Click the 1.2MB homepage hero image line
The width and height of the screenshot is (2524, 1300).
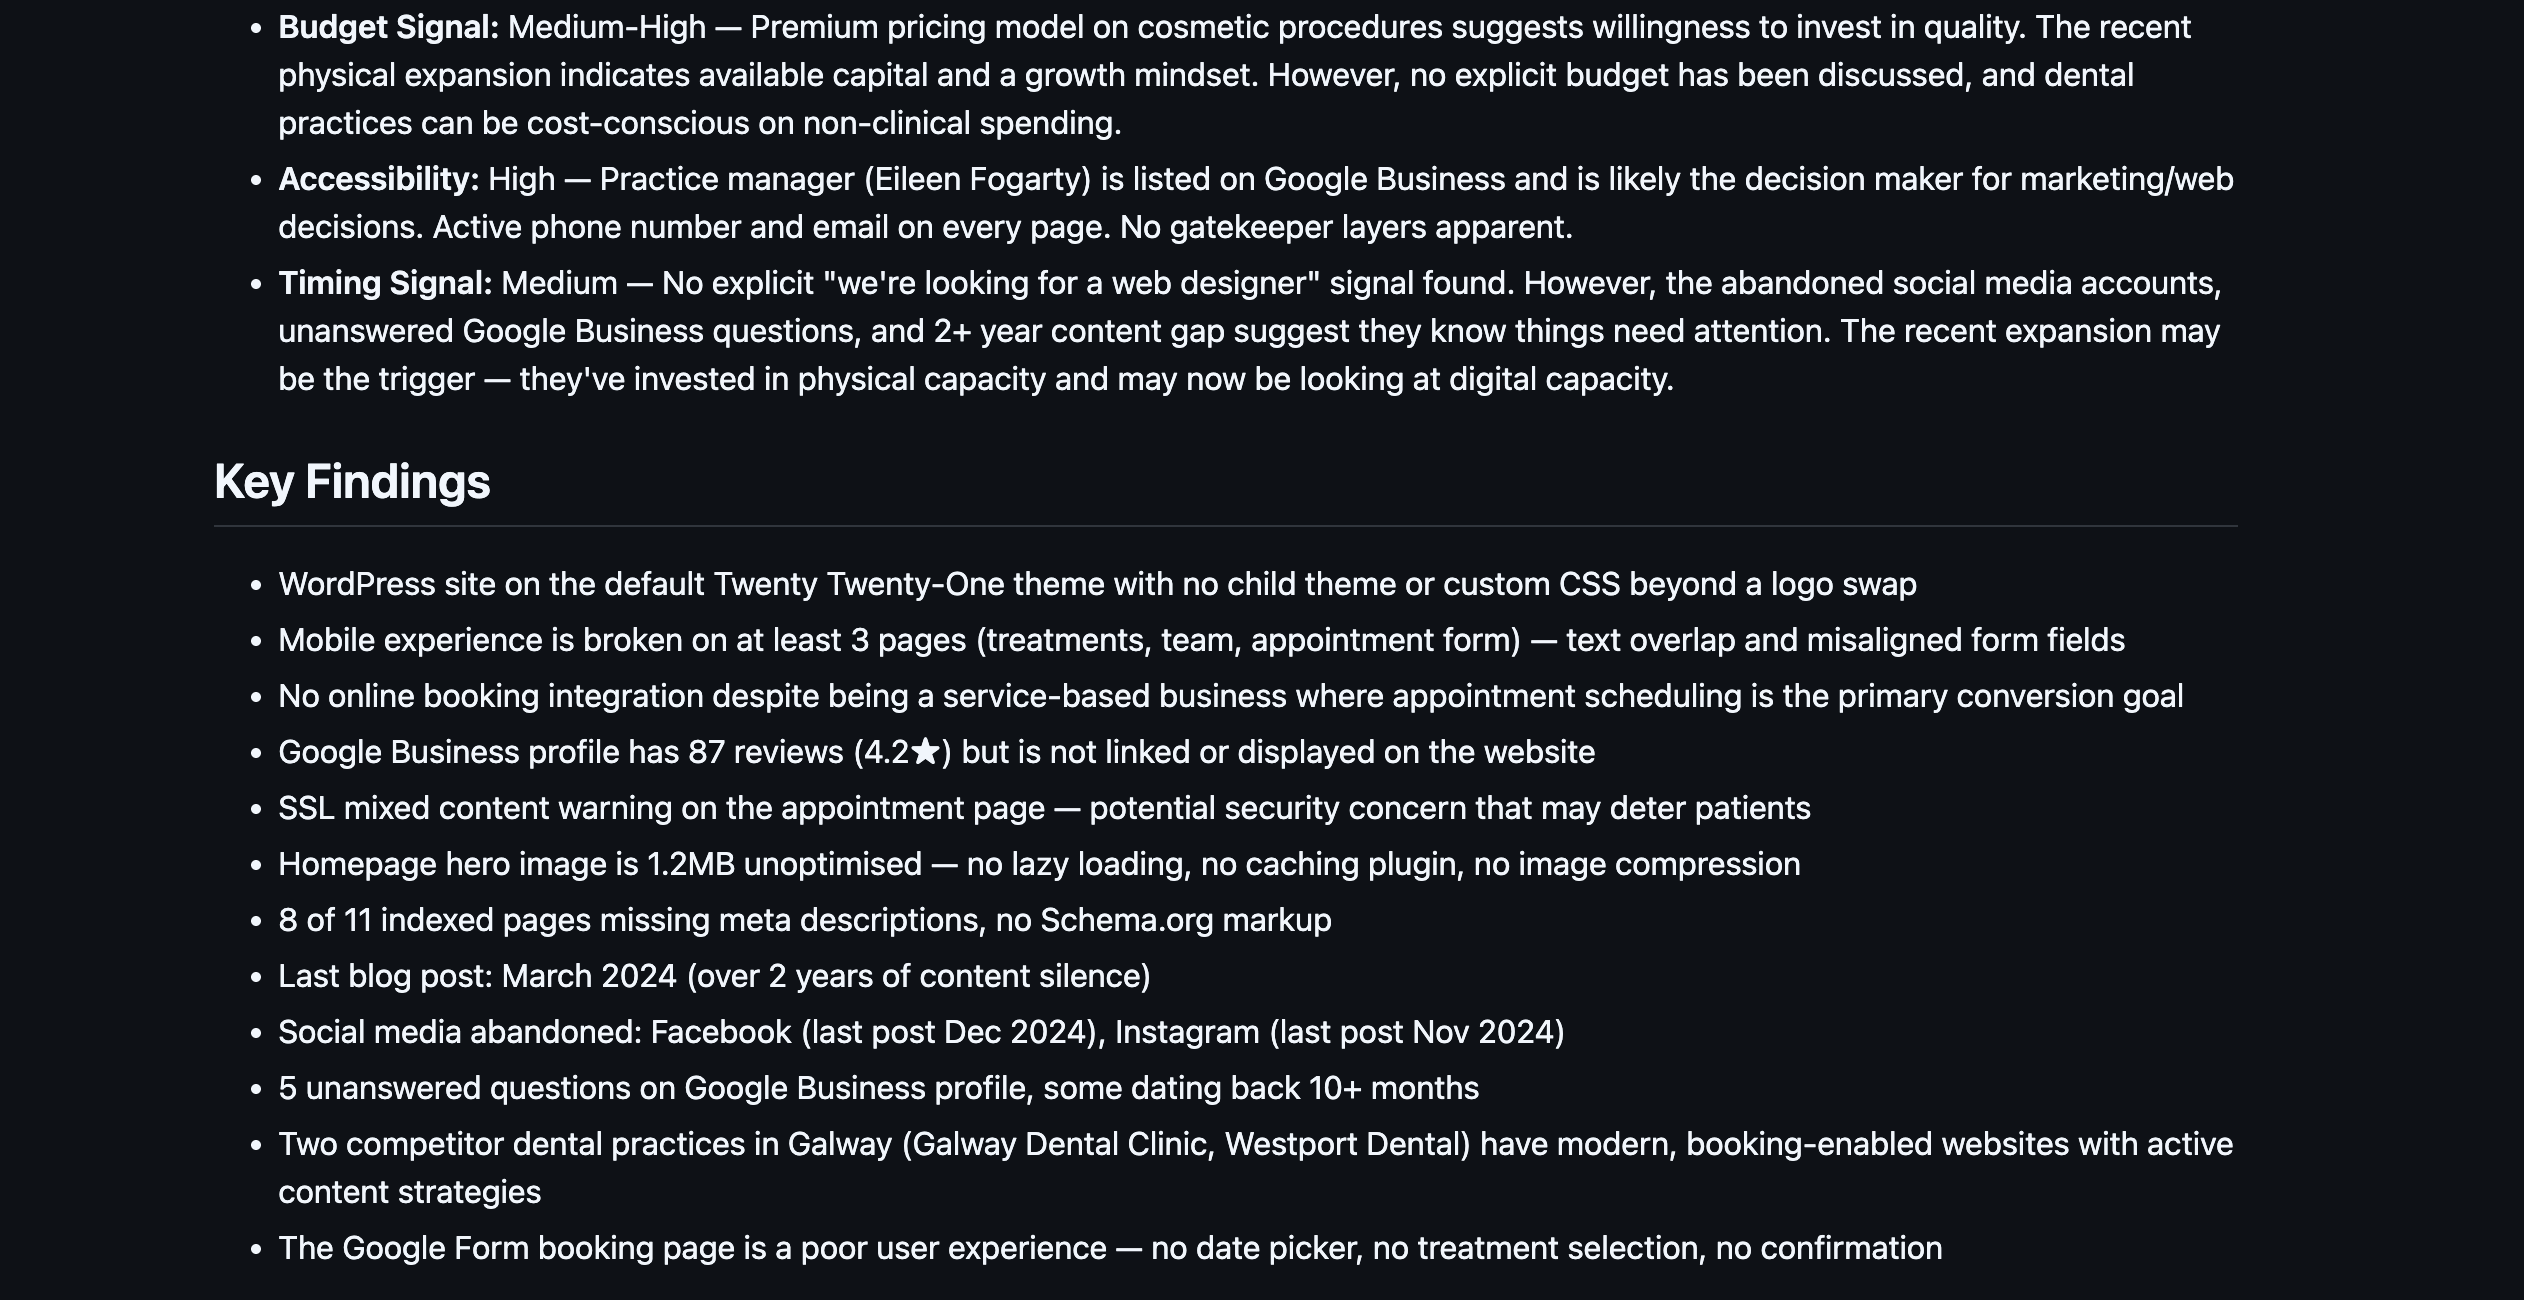1039,864
